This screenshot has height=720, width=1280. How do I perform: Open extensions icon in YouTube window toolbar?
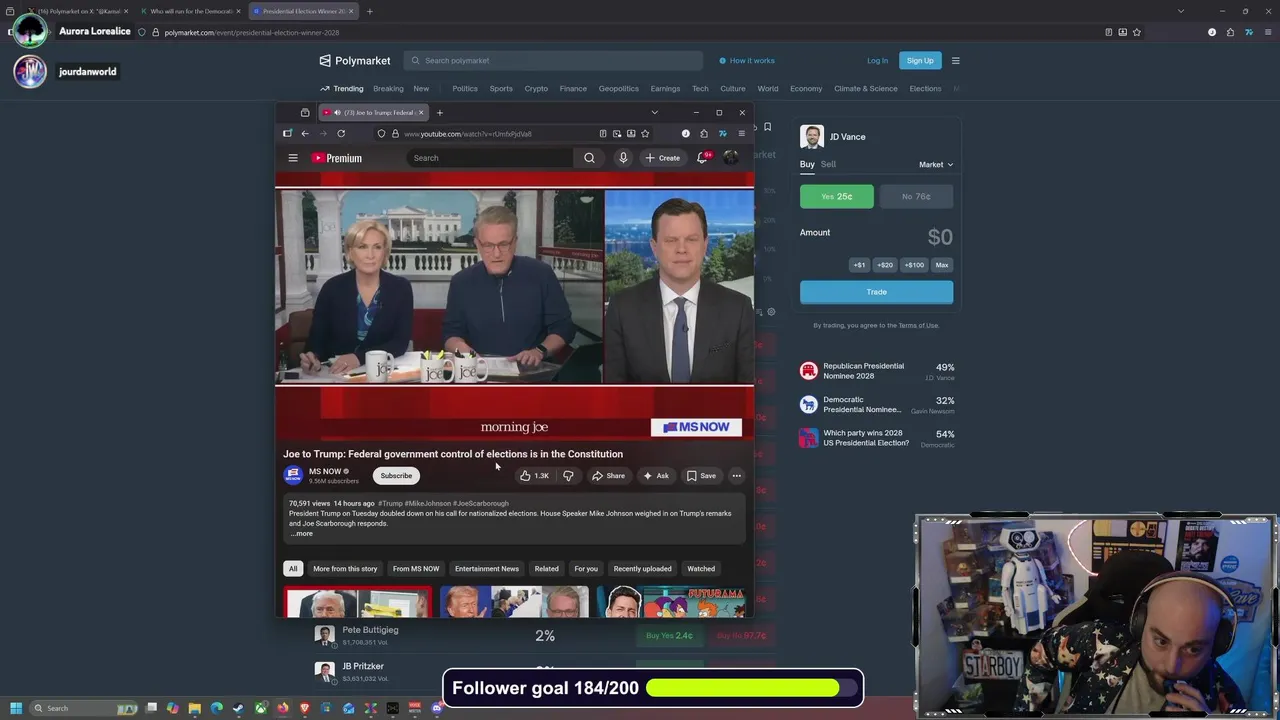tap(704, 133)
